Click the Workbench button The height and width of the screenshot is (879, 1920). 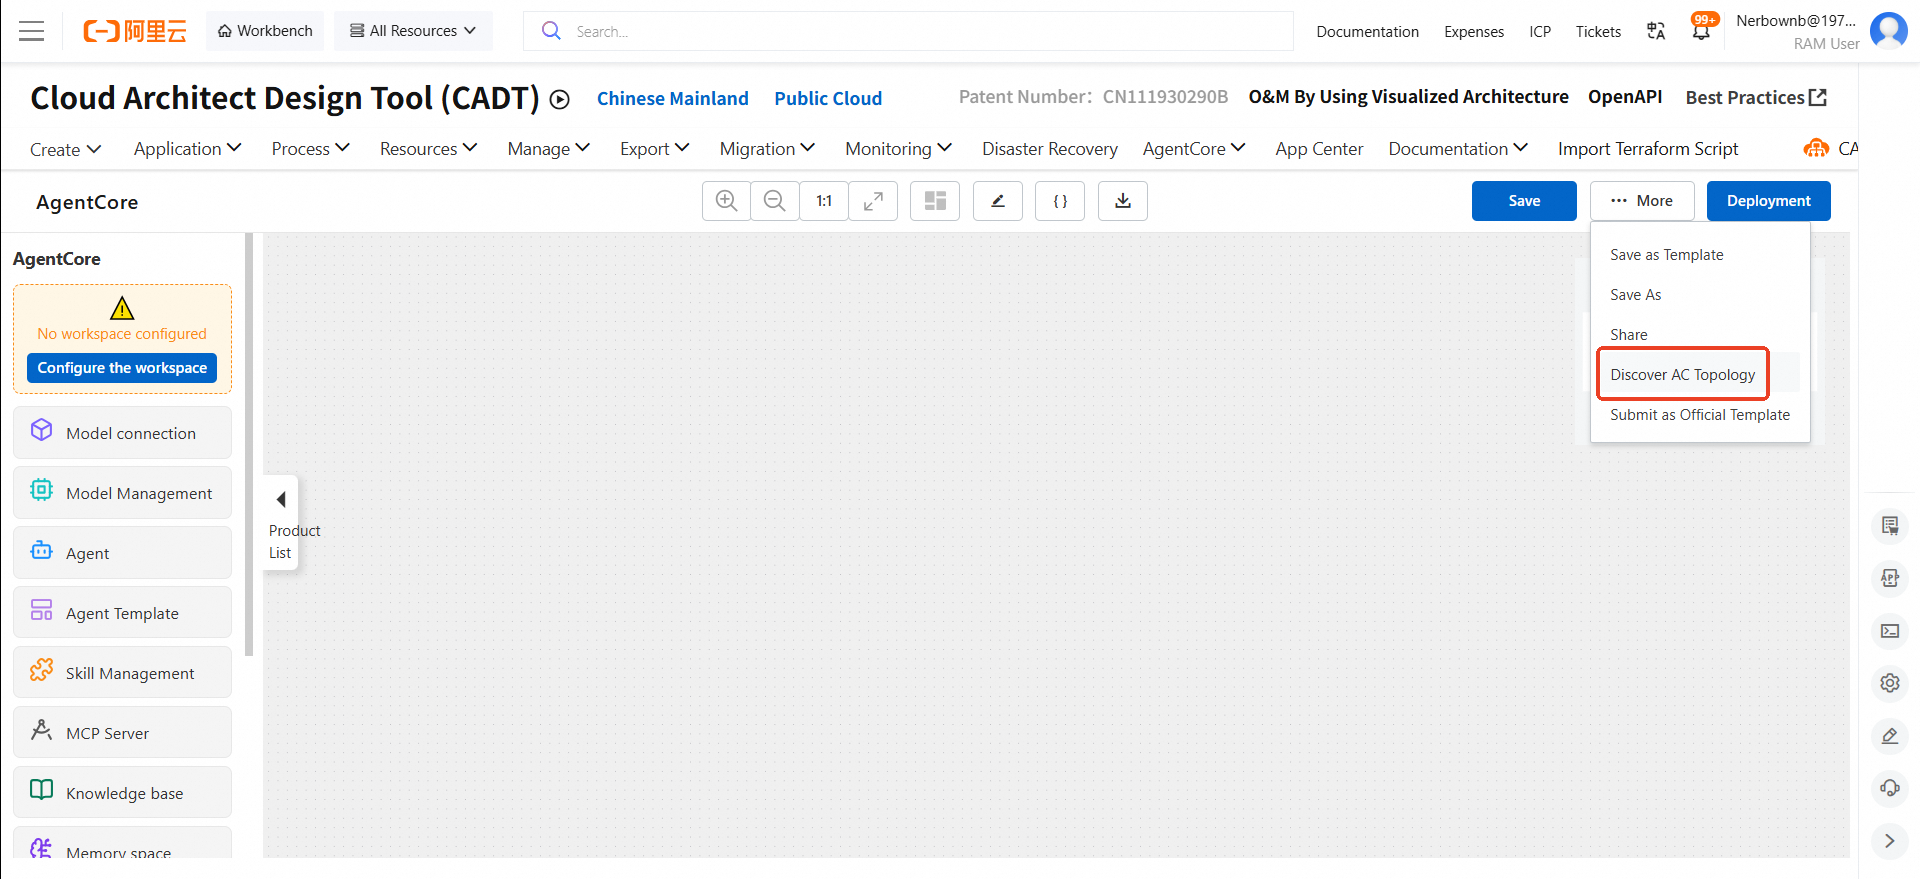tap(265, 31)
